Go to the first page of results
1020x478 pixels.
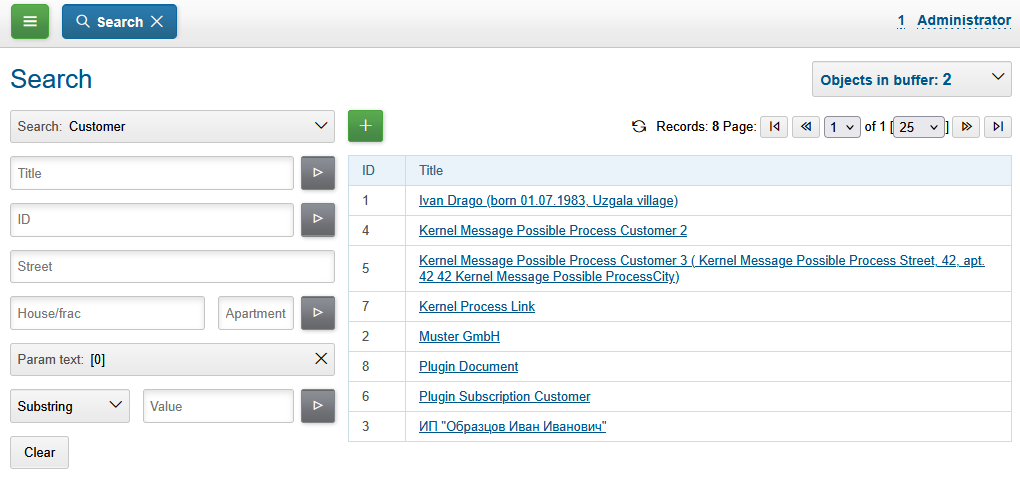774,127
